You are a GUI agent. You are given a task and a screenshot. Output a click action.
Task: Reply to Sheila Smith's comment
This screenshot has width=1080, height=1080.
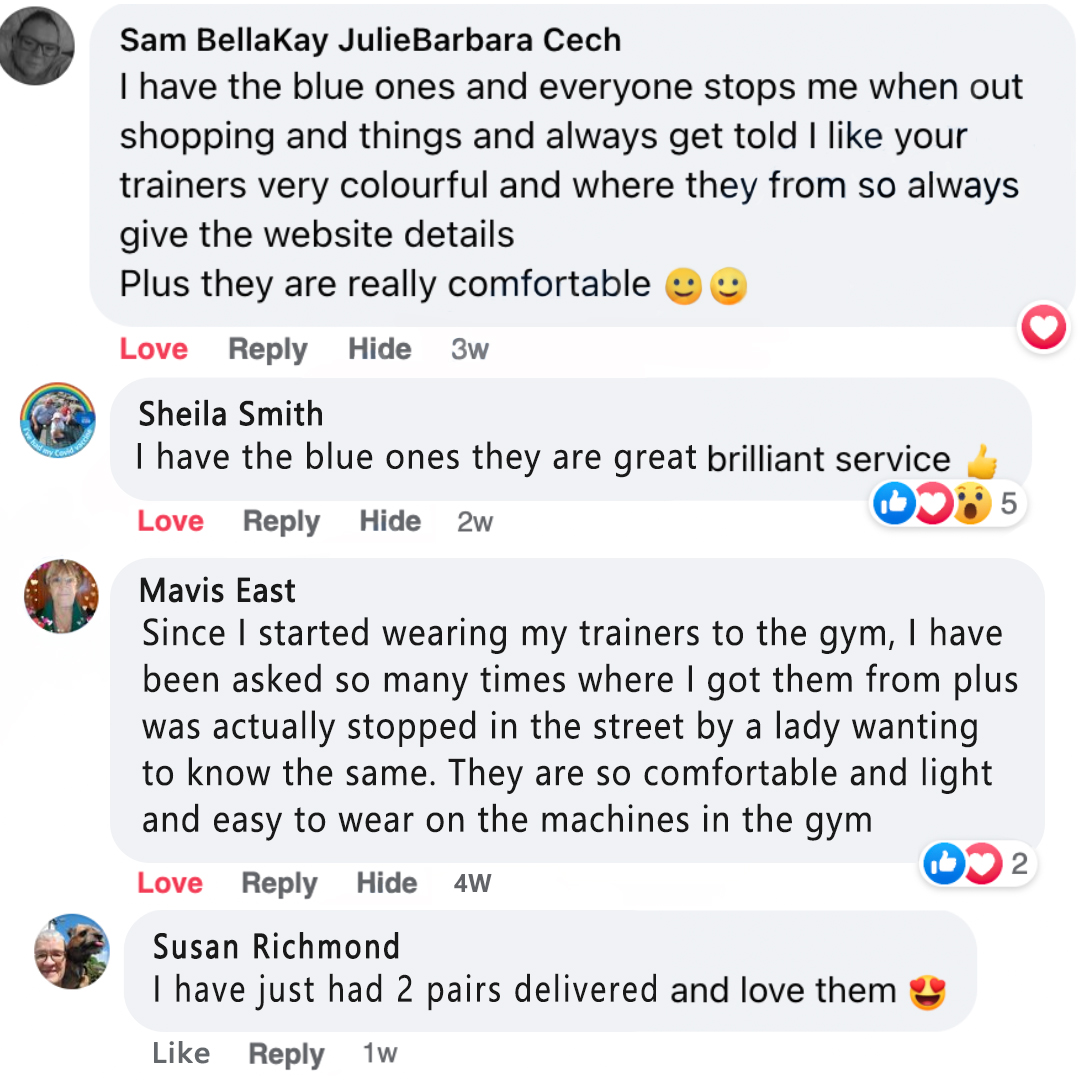pos(281,521)
